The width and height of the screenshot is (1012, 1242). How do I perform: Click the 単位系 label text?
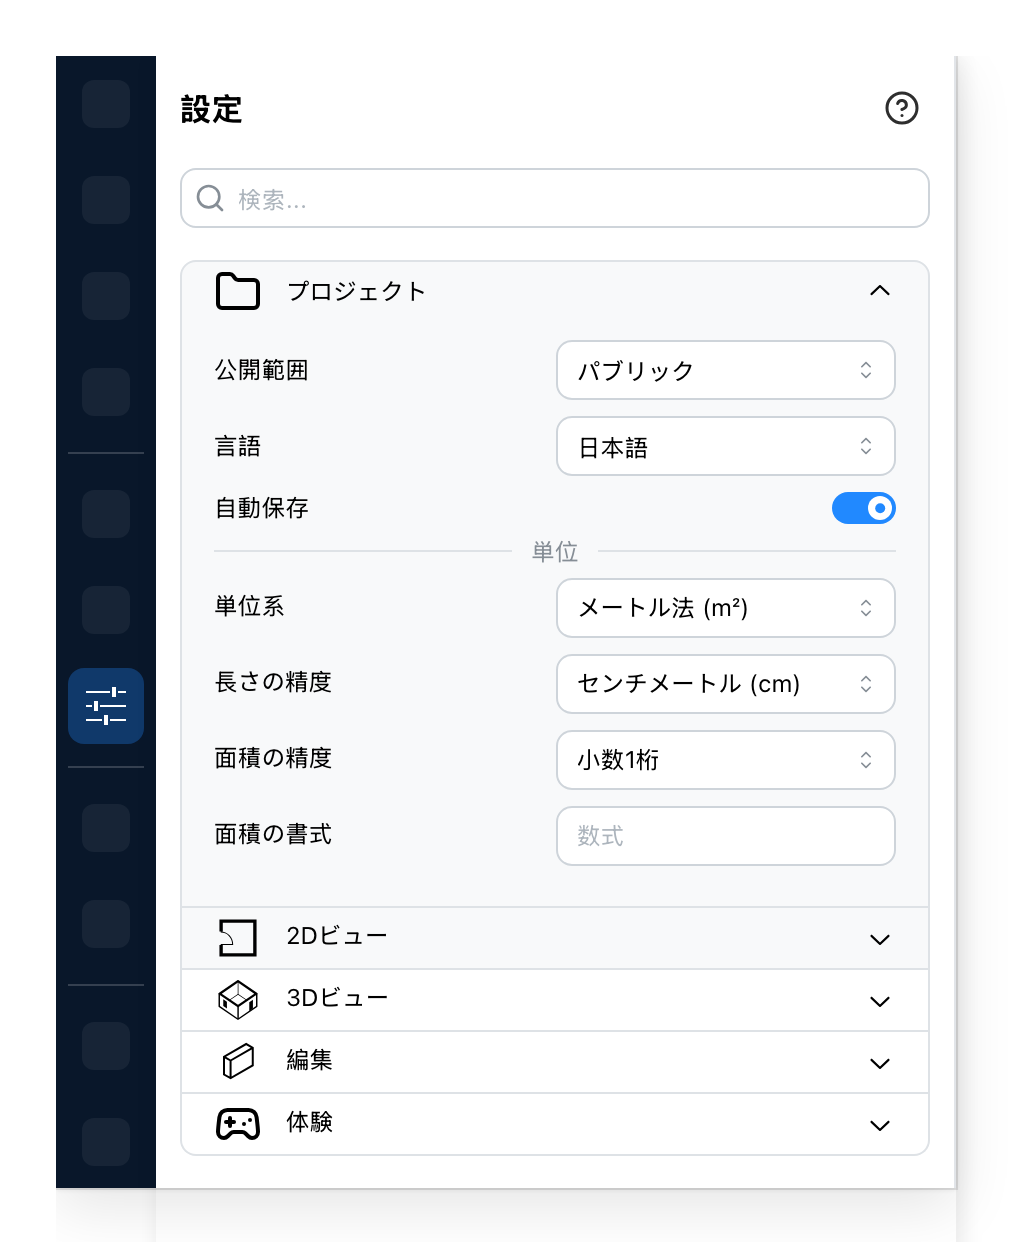coord(250,606)
